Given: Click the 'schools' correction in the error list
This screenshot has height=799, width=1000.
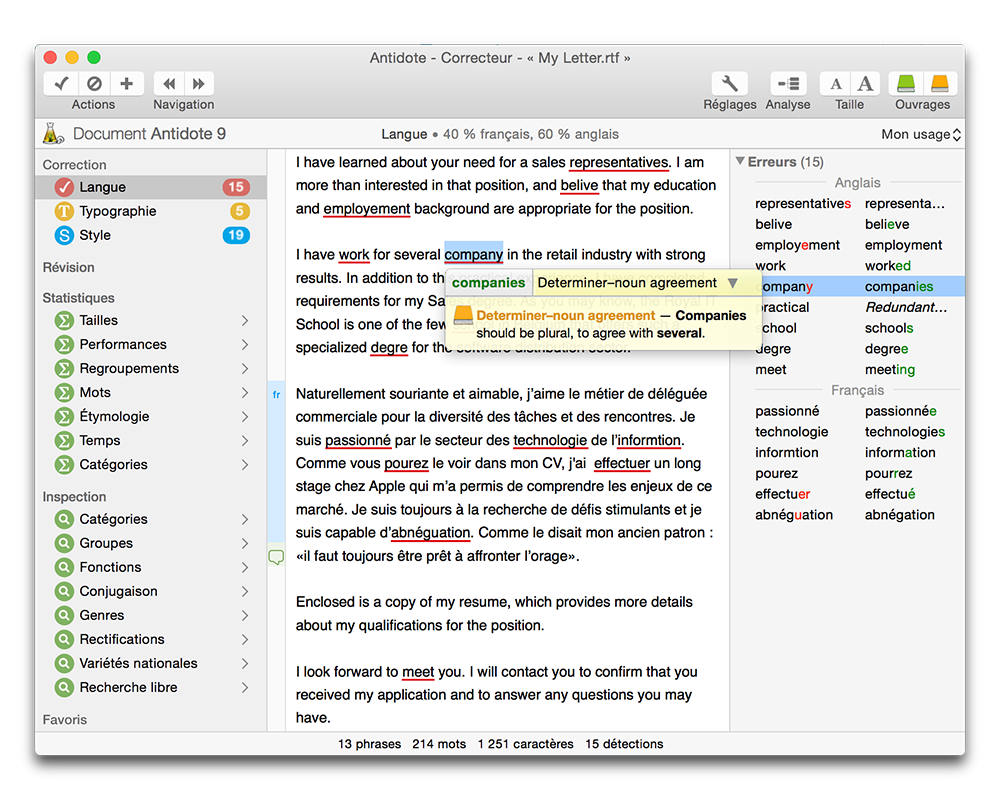Looking at the screenshot, I should point(889,328).
